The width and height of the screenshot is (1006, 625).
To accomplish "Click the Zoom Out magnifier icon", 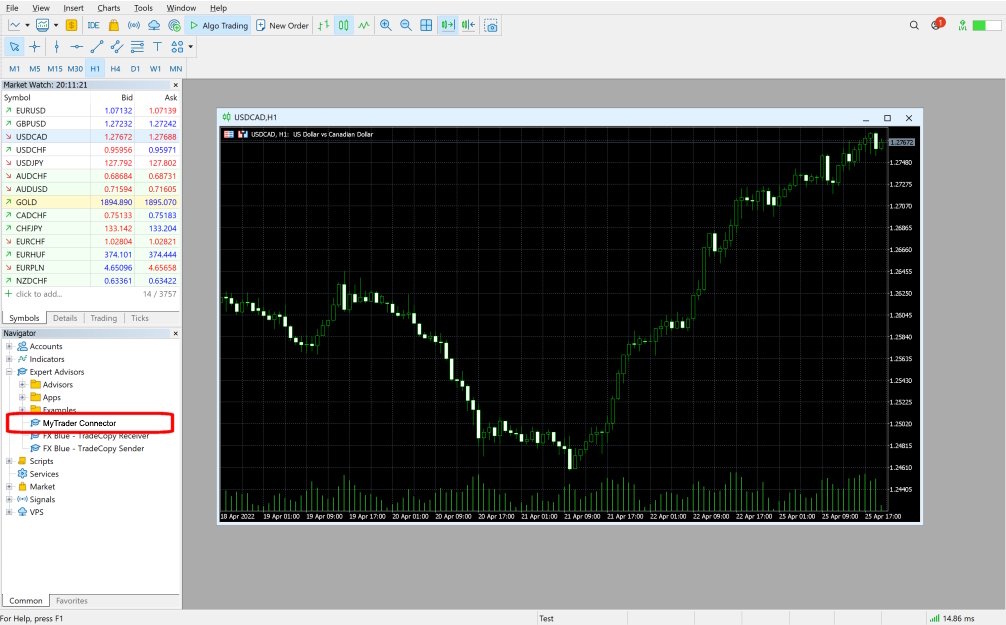I will click(406, 25).
